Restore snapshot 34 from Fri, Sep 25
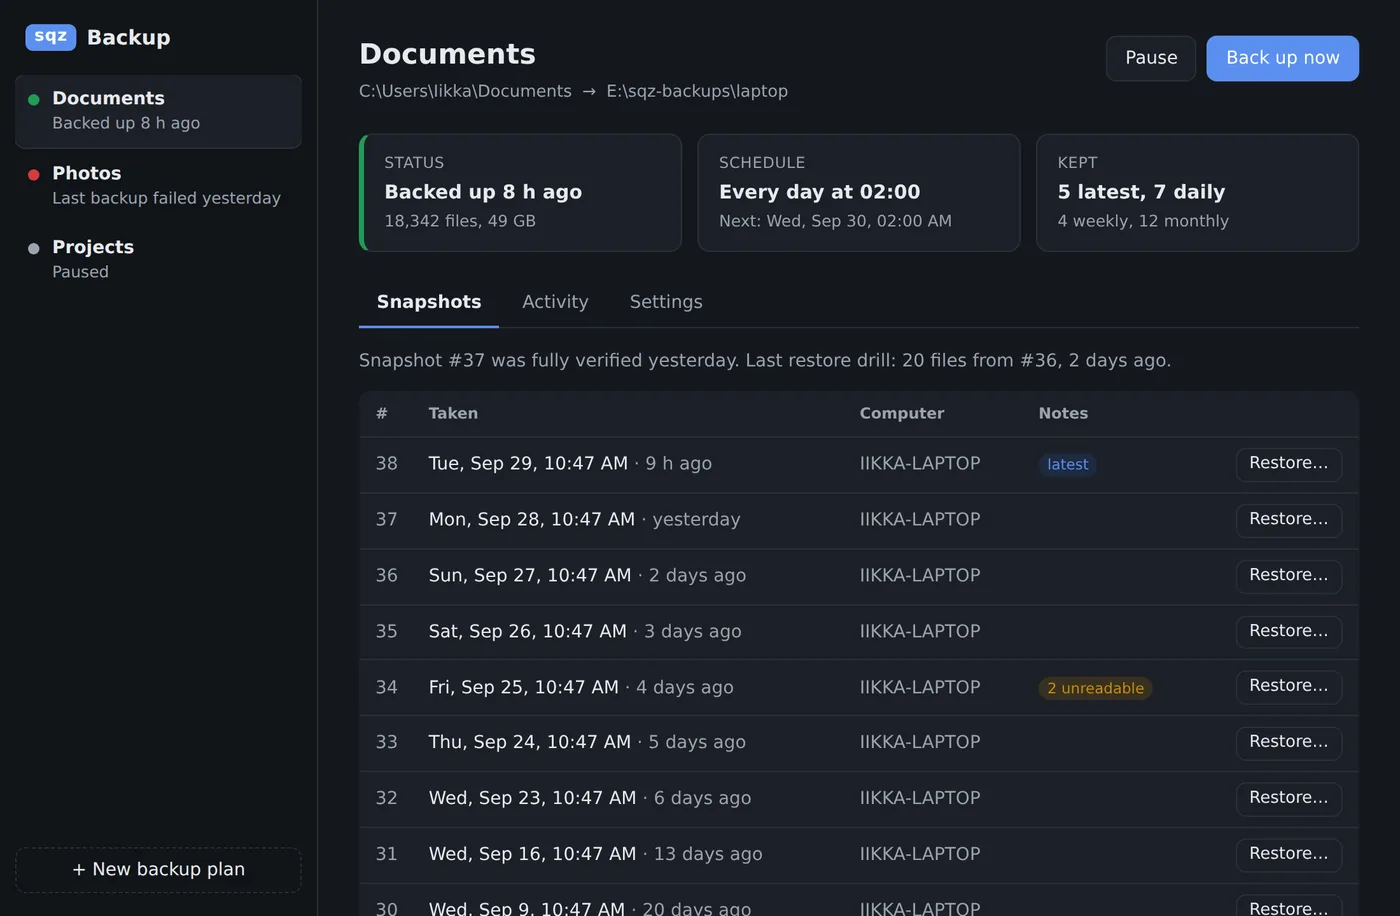The image size is (1400, 916). coord(1289,687)
